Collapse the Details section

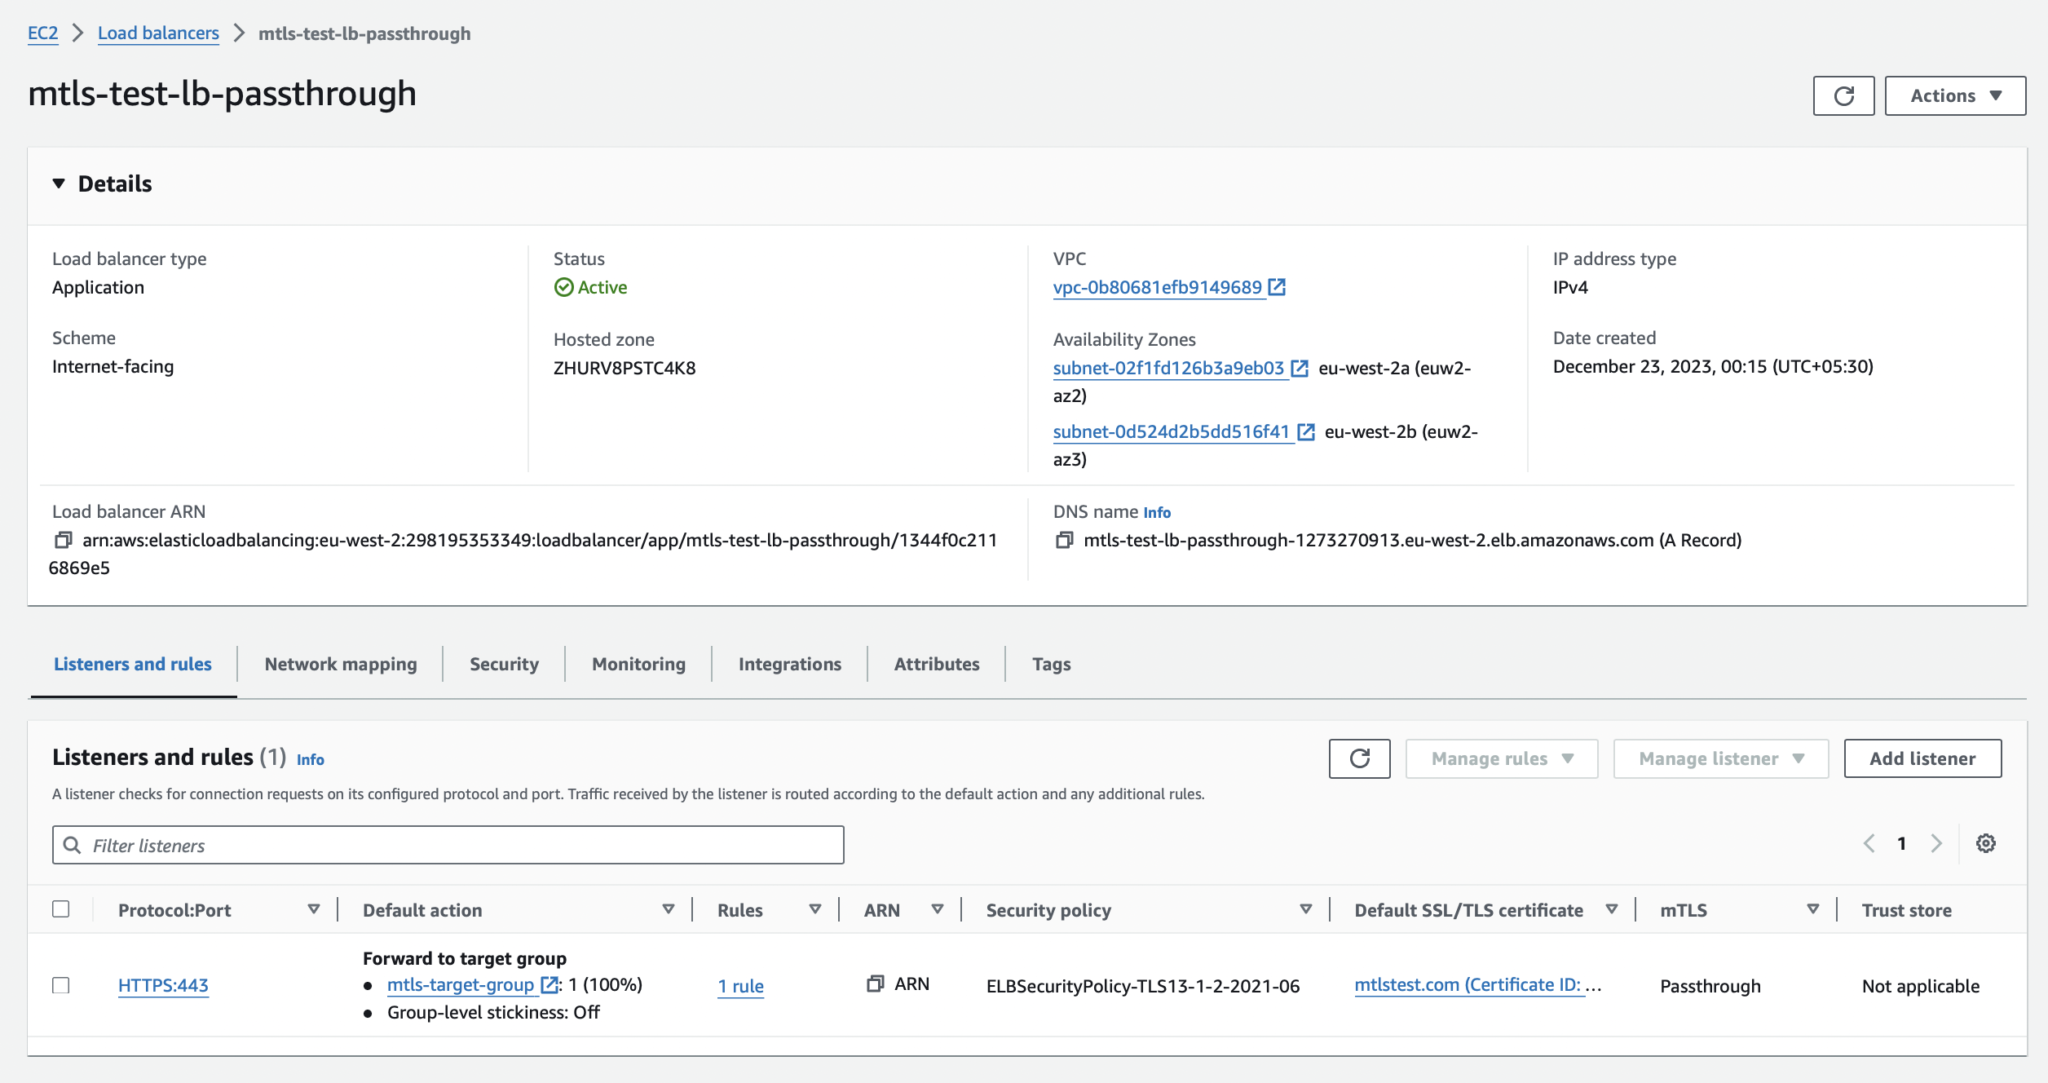pyautogui.click(x=58, y=183)
